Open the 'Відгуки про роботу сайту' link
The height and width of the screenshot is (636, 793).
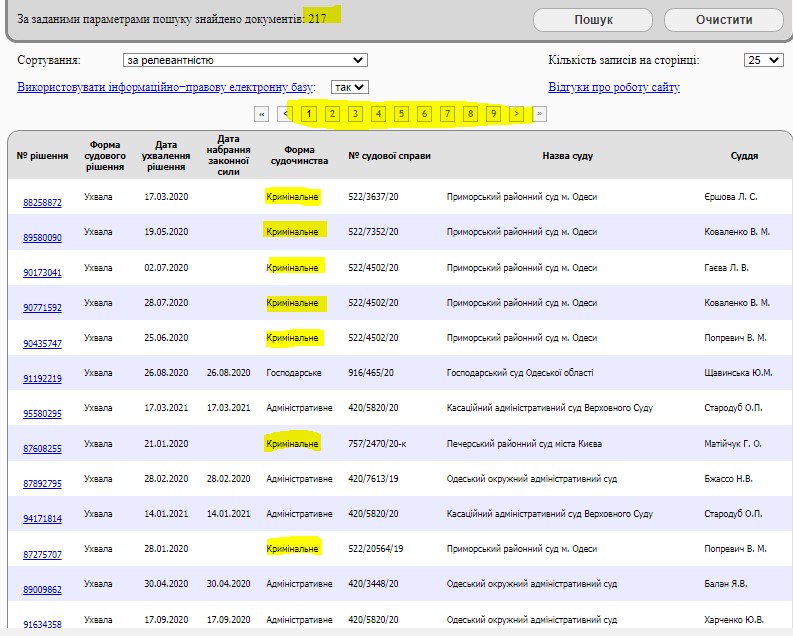614,87
